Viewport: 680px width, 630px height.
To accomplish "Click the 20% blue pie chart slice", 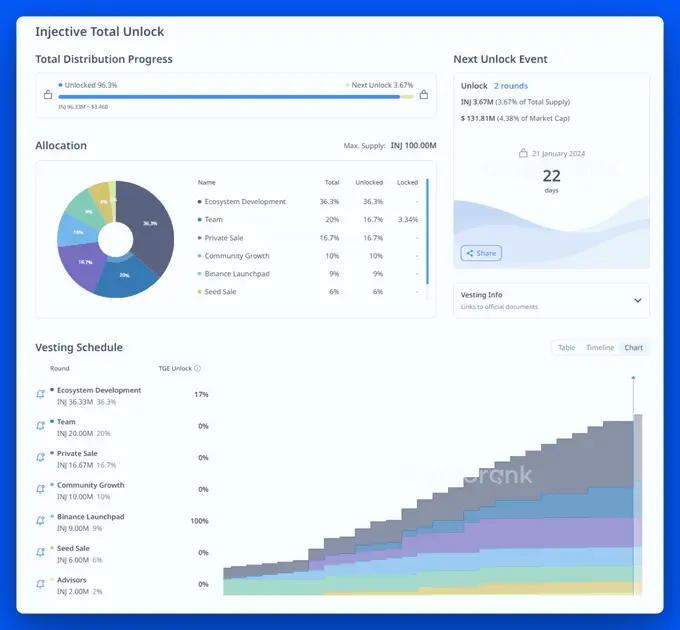I will point(124,277).
